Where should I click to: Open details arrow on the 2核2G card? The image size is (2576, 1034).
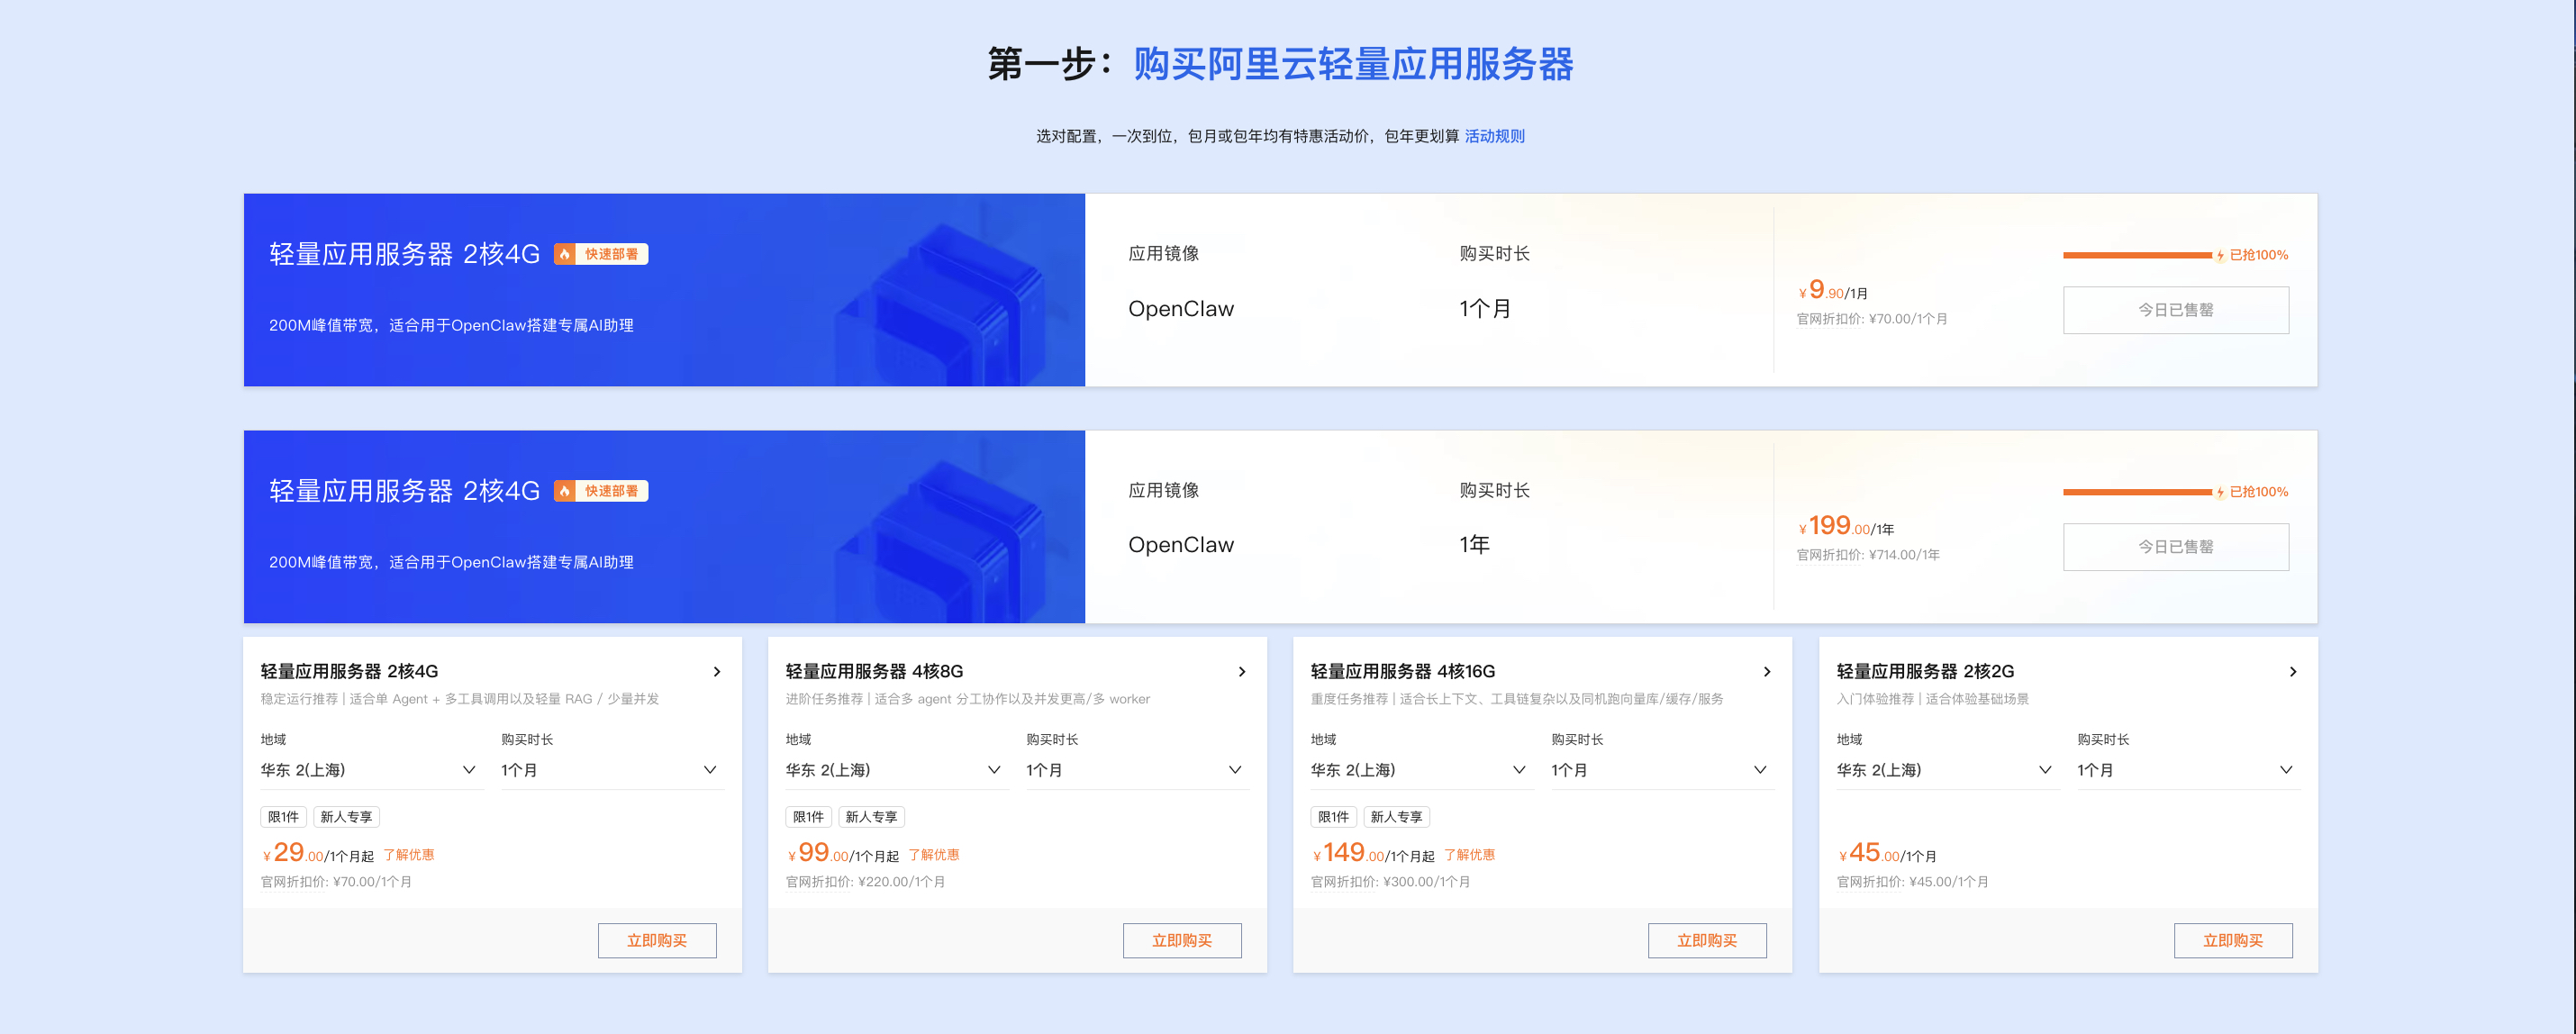pyautogui.click(x=2293, y=671)
